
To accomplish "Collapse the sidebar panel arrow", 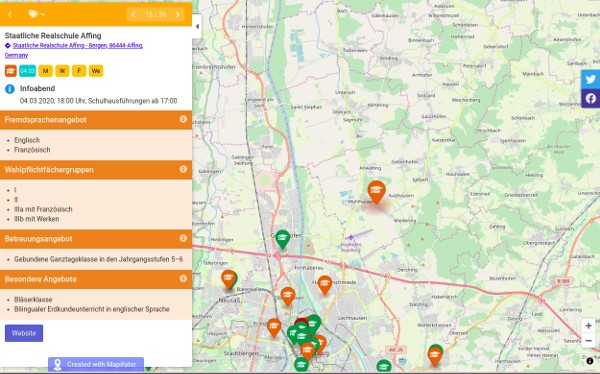I will tap(197, 26).
